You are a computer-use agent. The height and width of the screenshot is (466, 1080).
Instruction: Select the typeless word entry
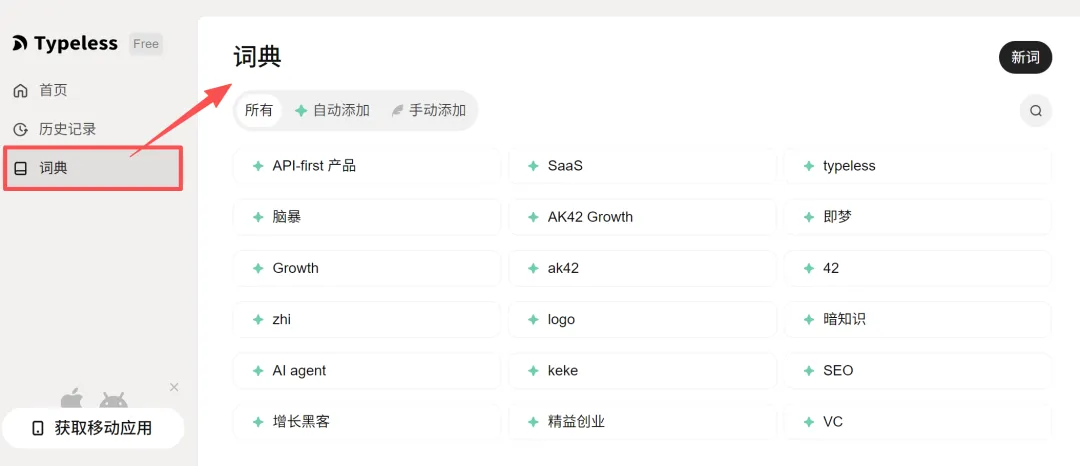coord(918,166)
